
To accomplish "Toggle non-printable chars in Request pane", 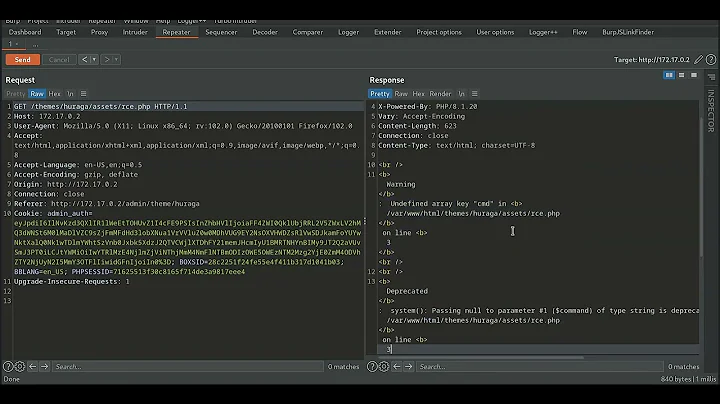I will tap(70, 94).
